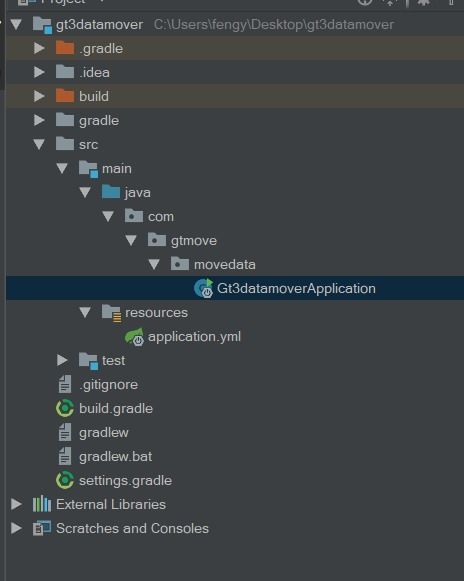The image size is (464, 581).
Task: Click the application.yml Spring config icon
Action: 134,336
